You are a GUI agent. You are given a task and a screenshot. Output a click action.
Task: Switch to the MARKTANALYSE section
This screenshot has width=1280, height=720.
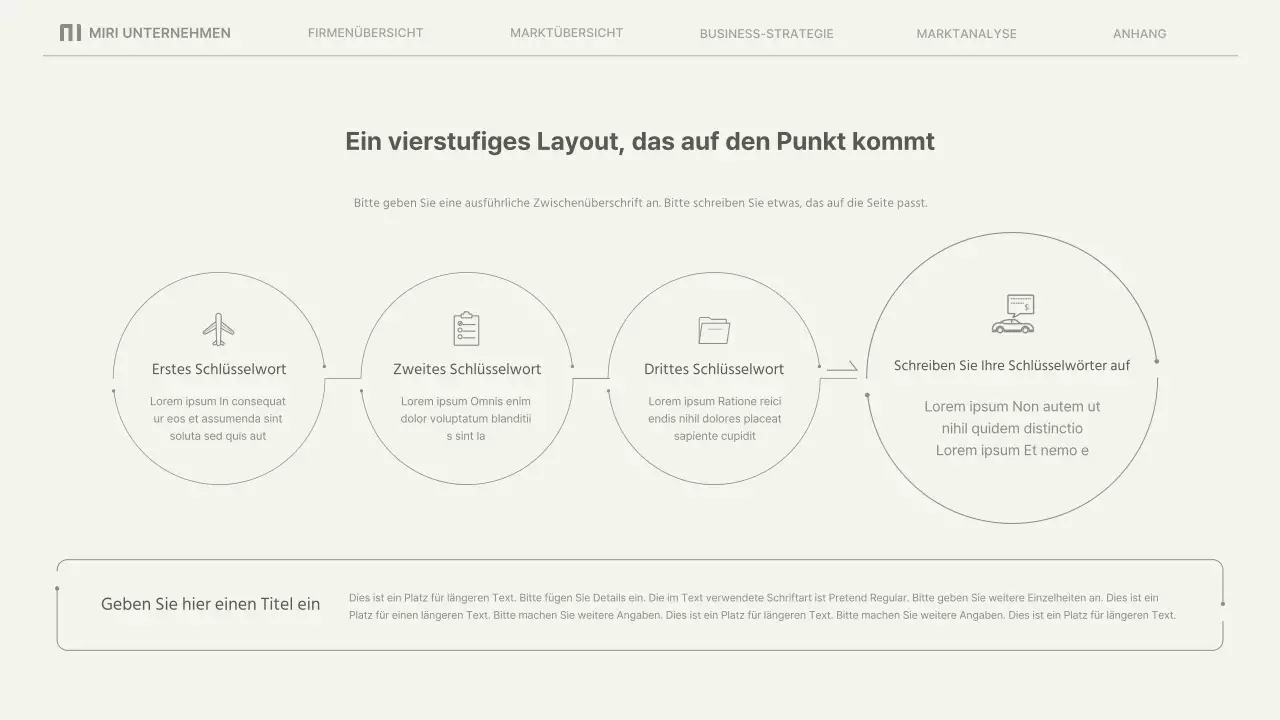pos(966,33)
